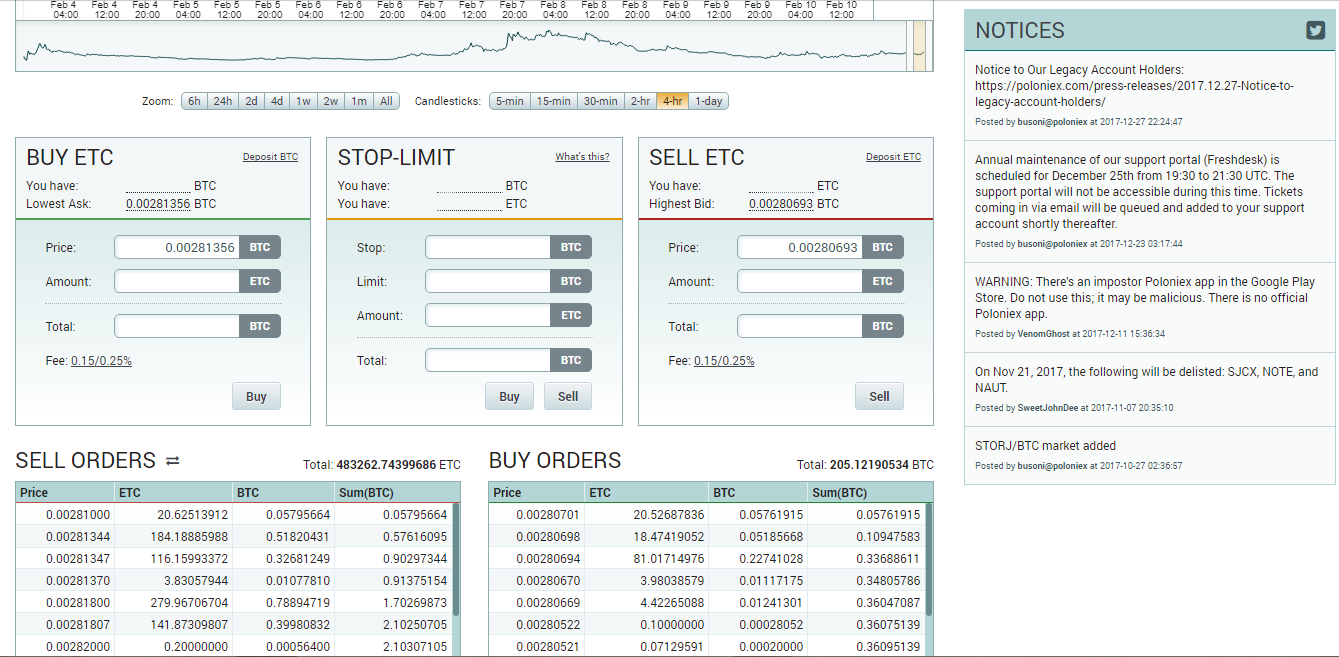
Task: Click Buy button in Buy ETC panel
Action: [x=256, y=396]
